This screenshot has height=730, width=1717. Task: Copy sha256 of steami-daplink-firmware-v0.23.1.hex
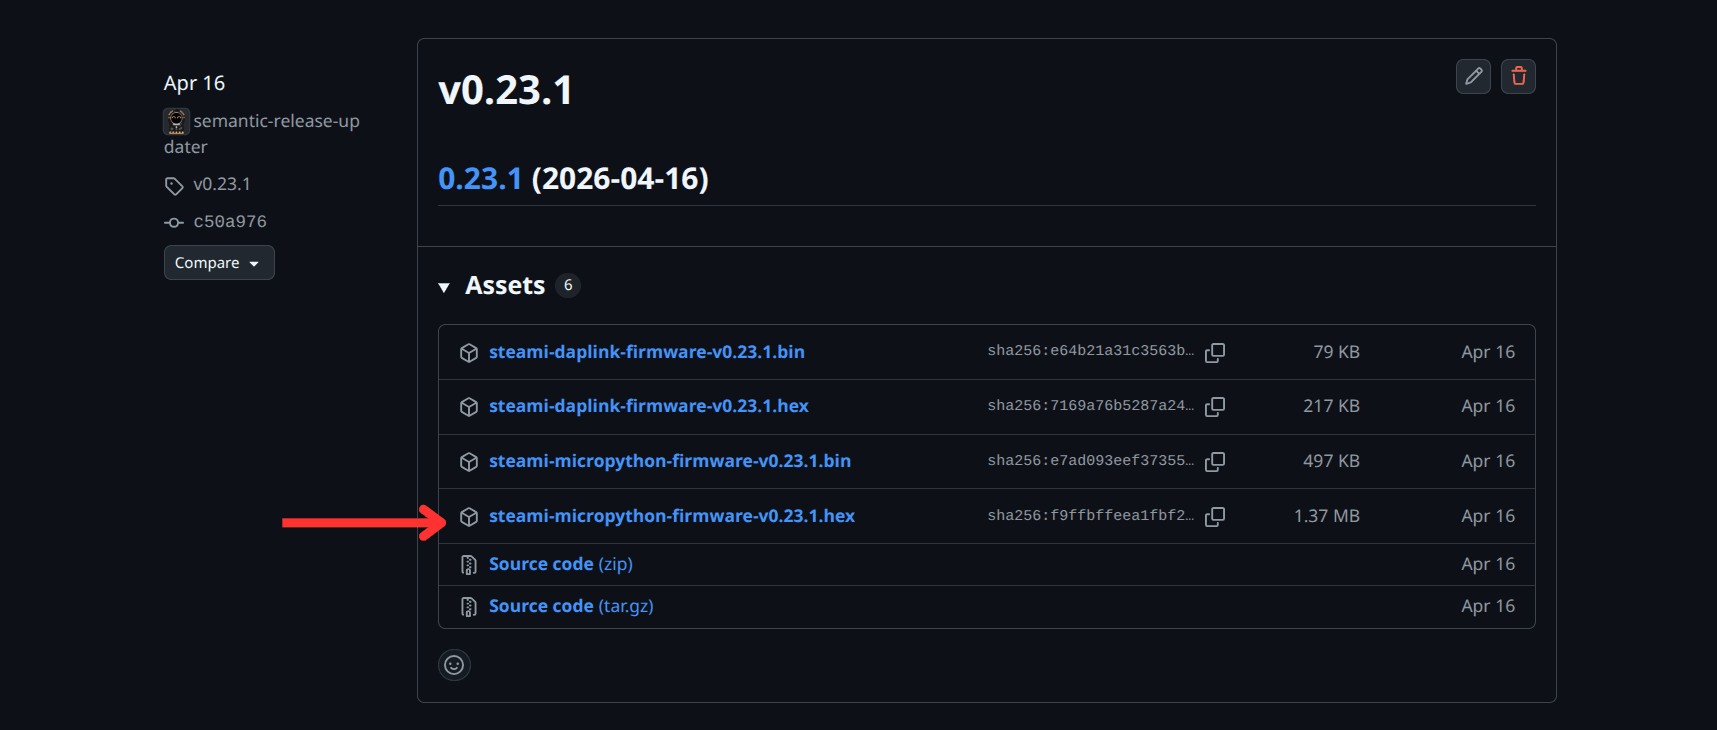(1215, 406)
